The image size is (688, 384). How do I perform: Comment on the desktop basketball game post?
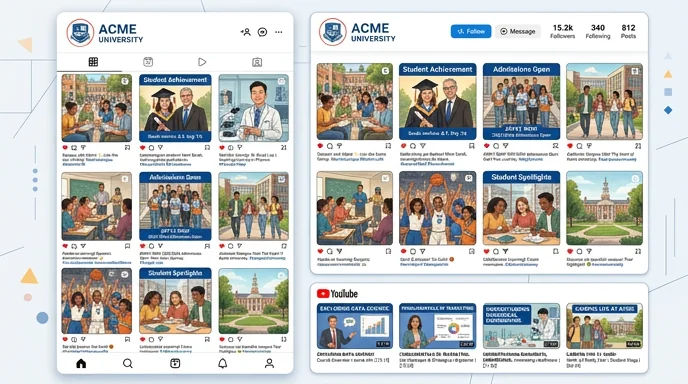click(x=413, y=251)
